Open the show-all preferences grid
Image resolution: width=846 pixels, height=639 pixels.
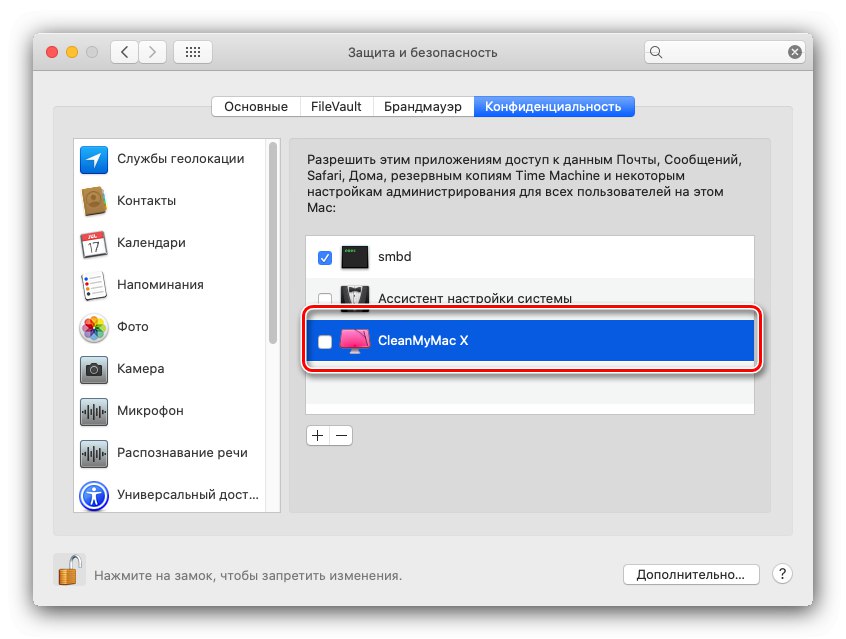pyautogui.click(x=192, y=52)
